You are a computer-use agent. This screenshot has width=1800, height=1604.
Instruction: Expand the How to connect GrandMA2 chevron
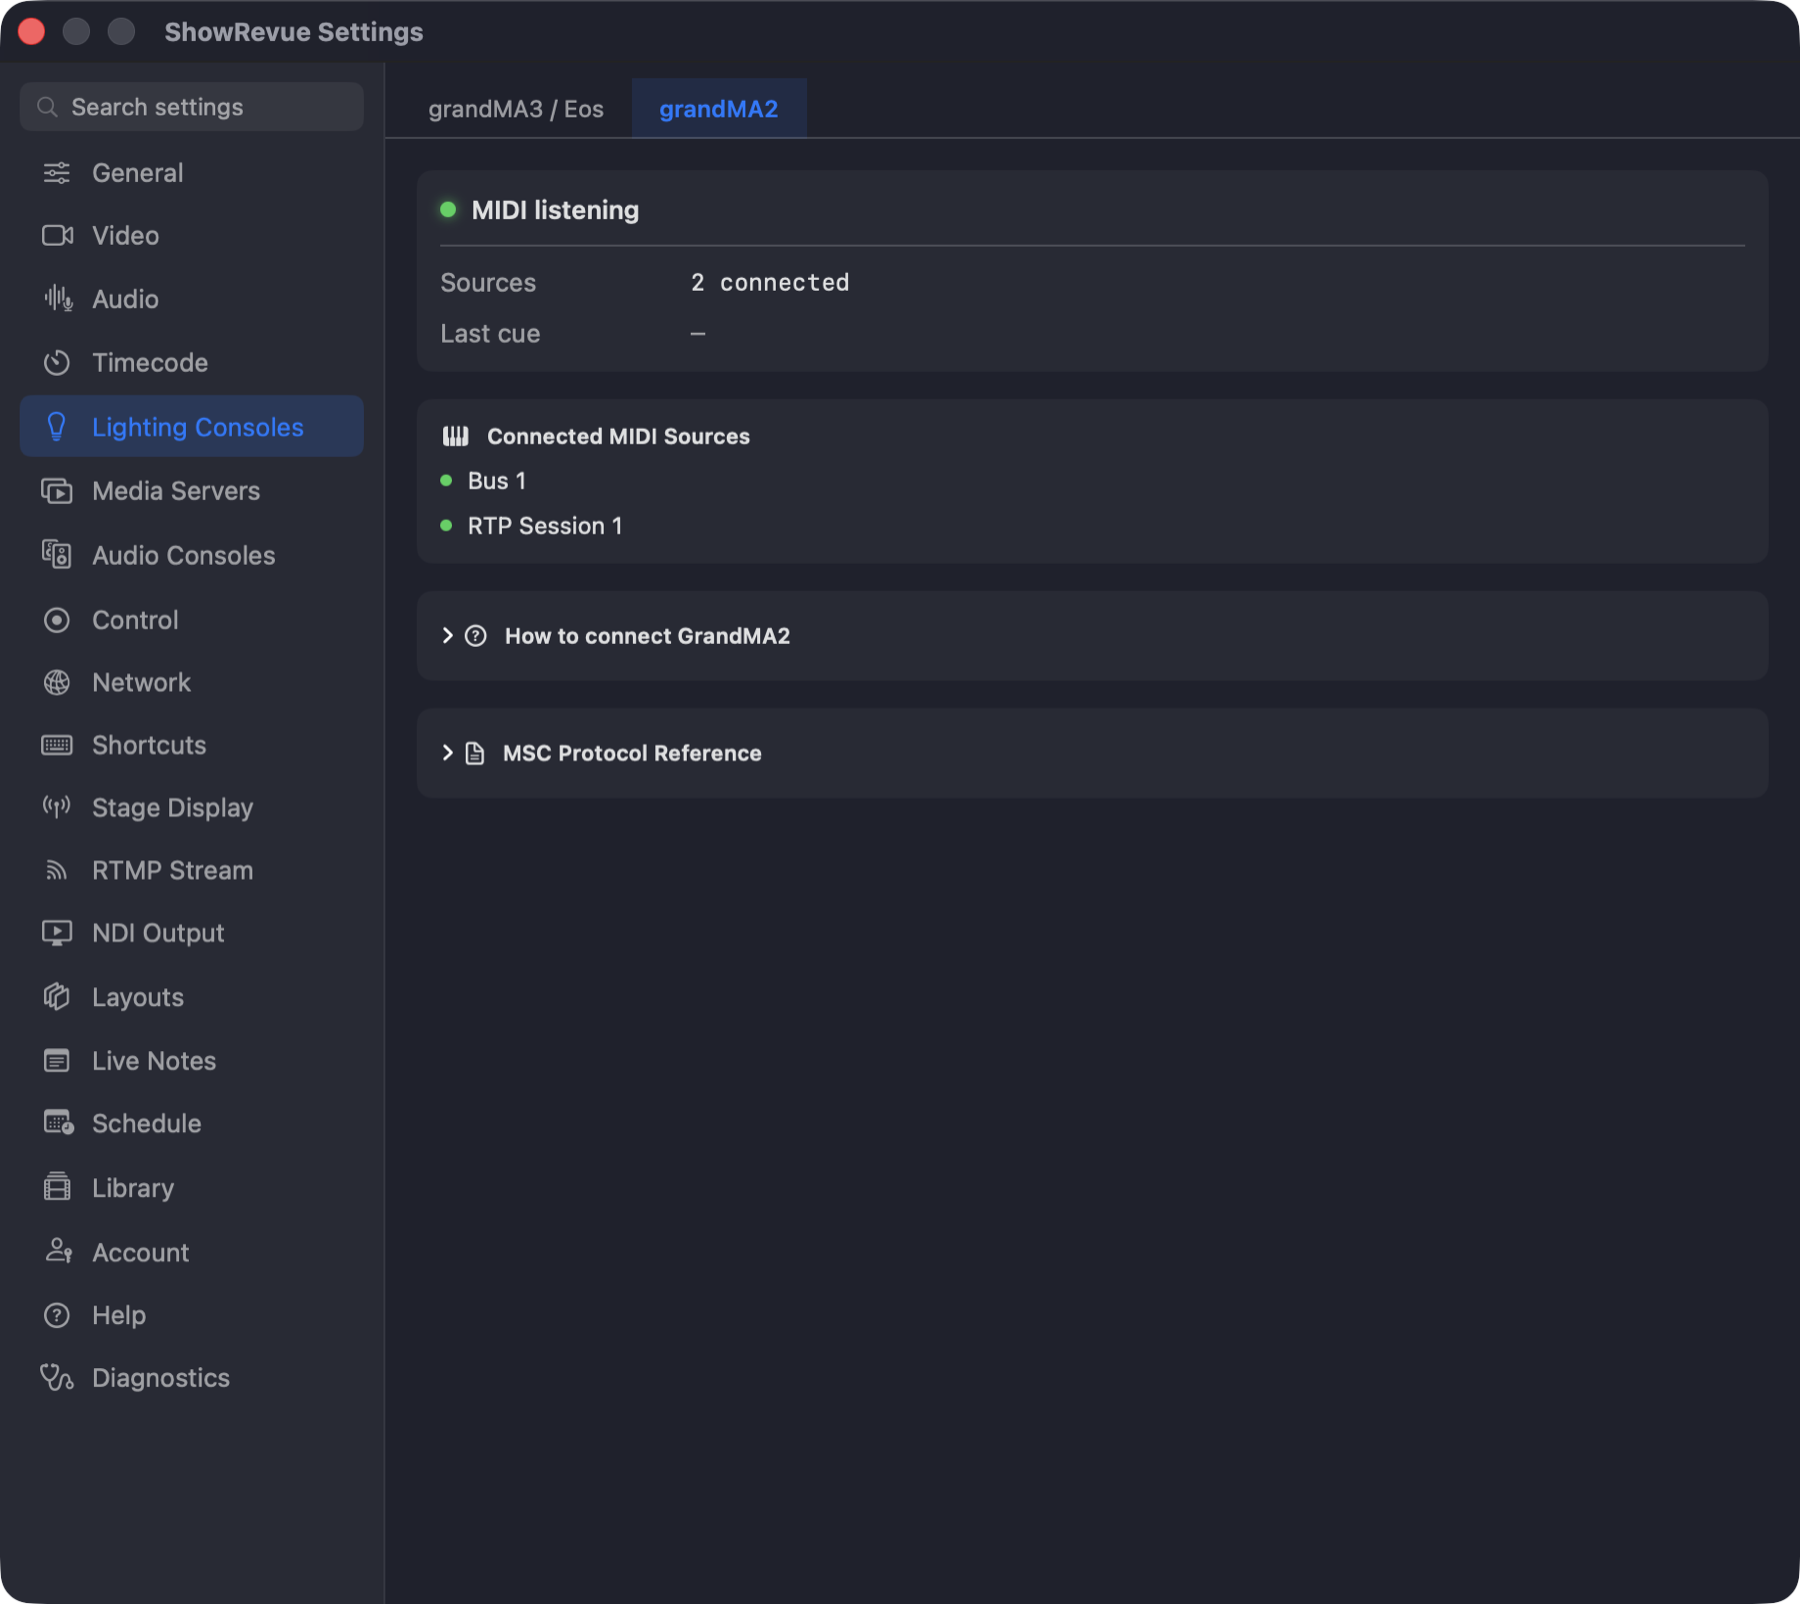[x=447, y=636]
